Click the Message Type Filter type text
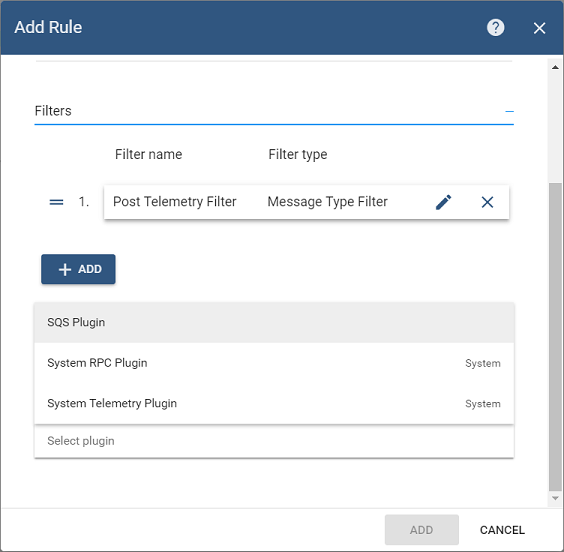Image resolution: width=564 pixels, height=552 pixels. [327, 201]
